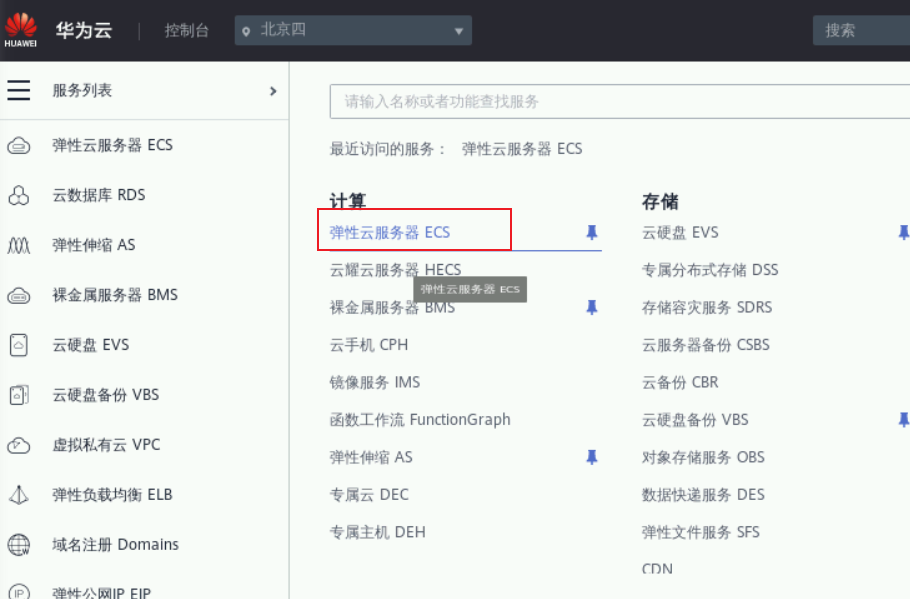Open 云耀云服务器 HECS service
Viewport: 910px width, 599px height.
click(395, 270)
